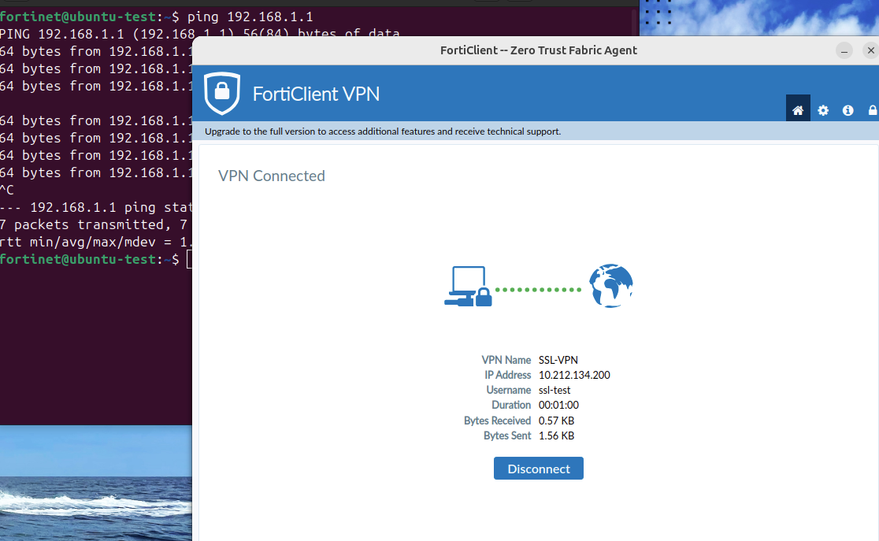Click the 'VPN Name' label
Viewport: 879px width, 541px height.
tap(506, 360)
